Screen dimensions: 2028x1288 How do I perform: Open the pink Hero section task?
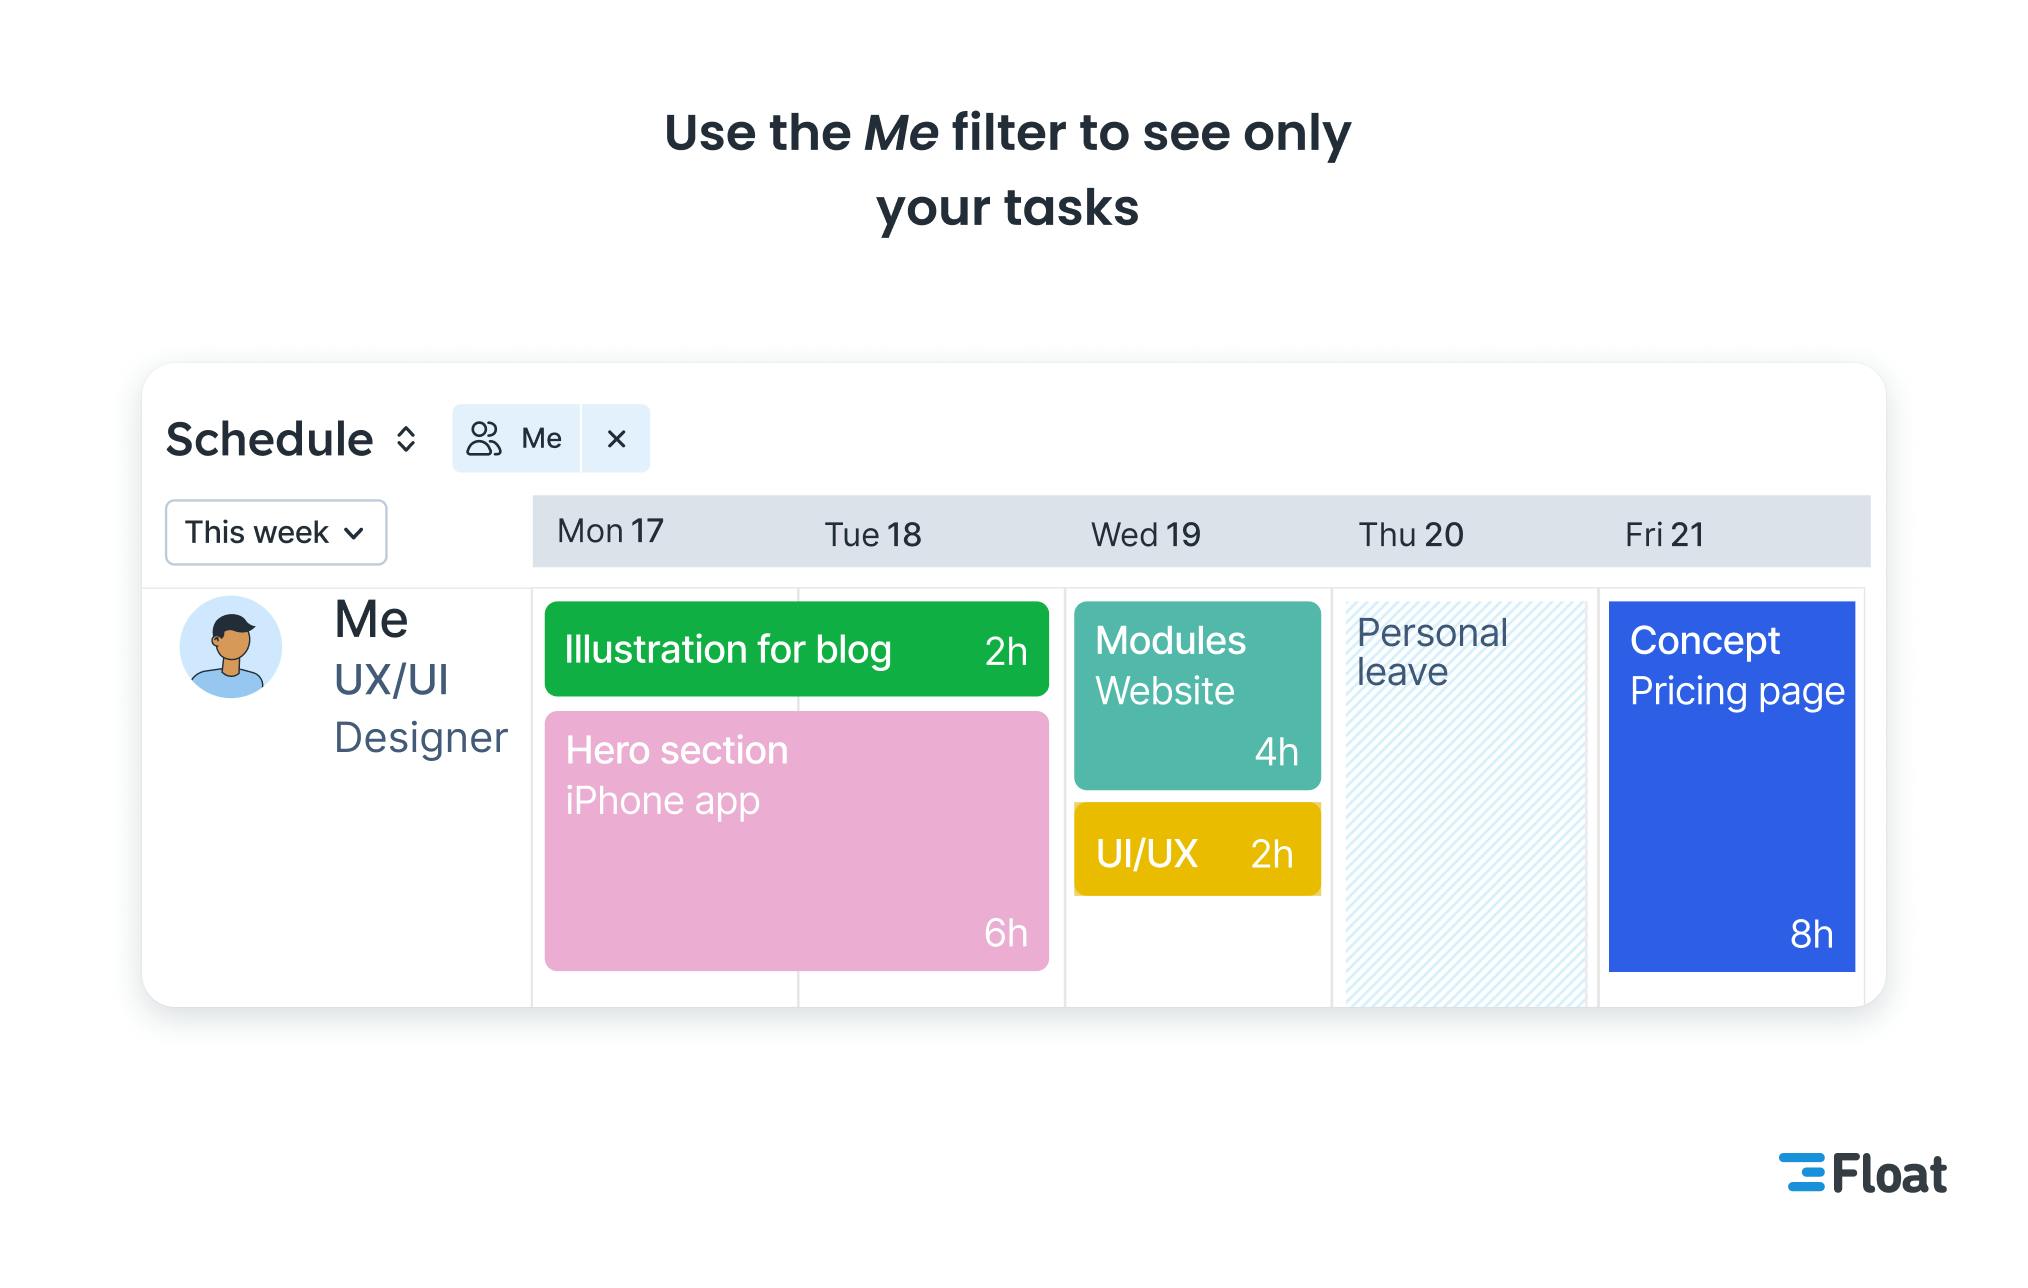(x=796, y=840)
